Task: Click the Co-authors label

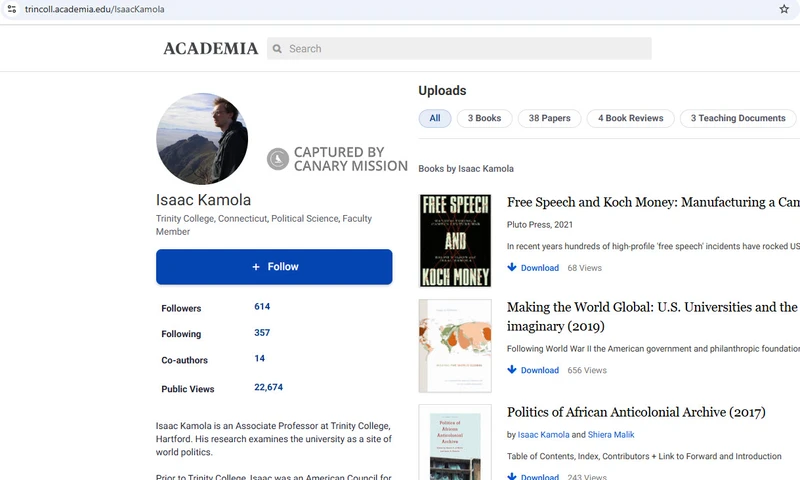Action: point(185,360)
